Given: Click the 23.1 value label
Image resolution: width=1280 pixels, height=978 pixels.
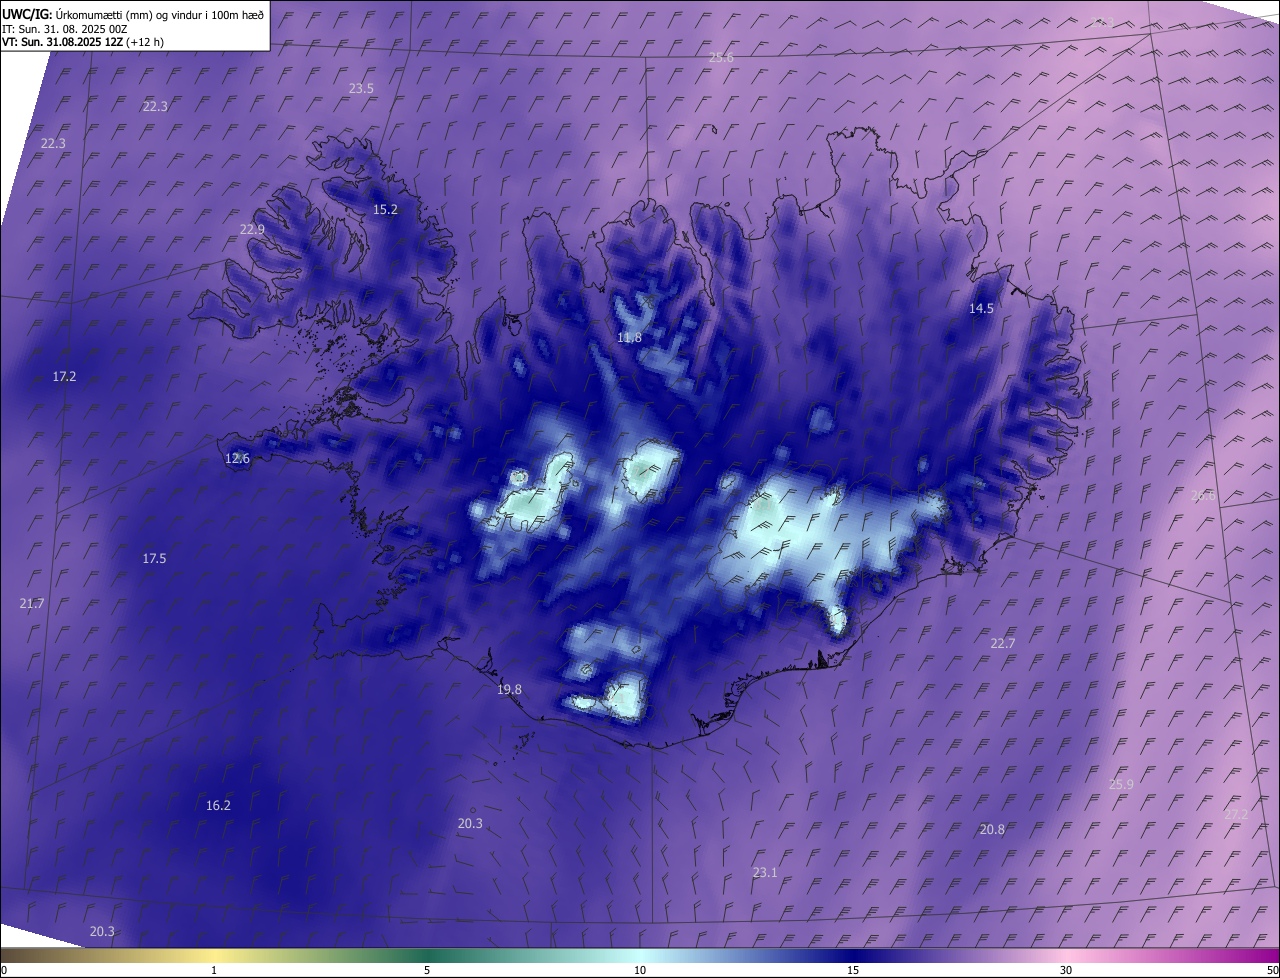Looking at the screenshot, I should [765, 873].
